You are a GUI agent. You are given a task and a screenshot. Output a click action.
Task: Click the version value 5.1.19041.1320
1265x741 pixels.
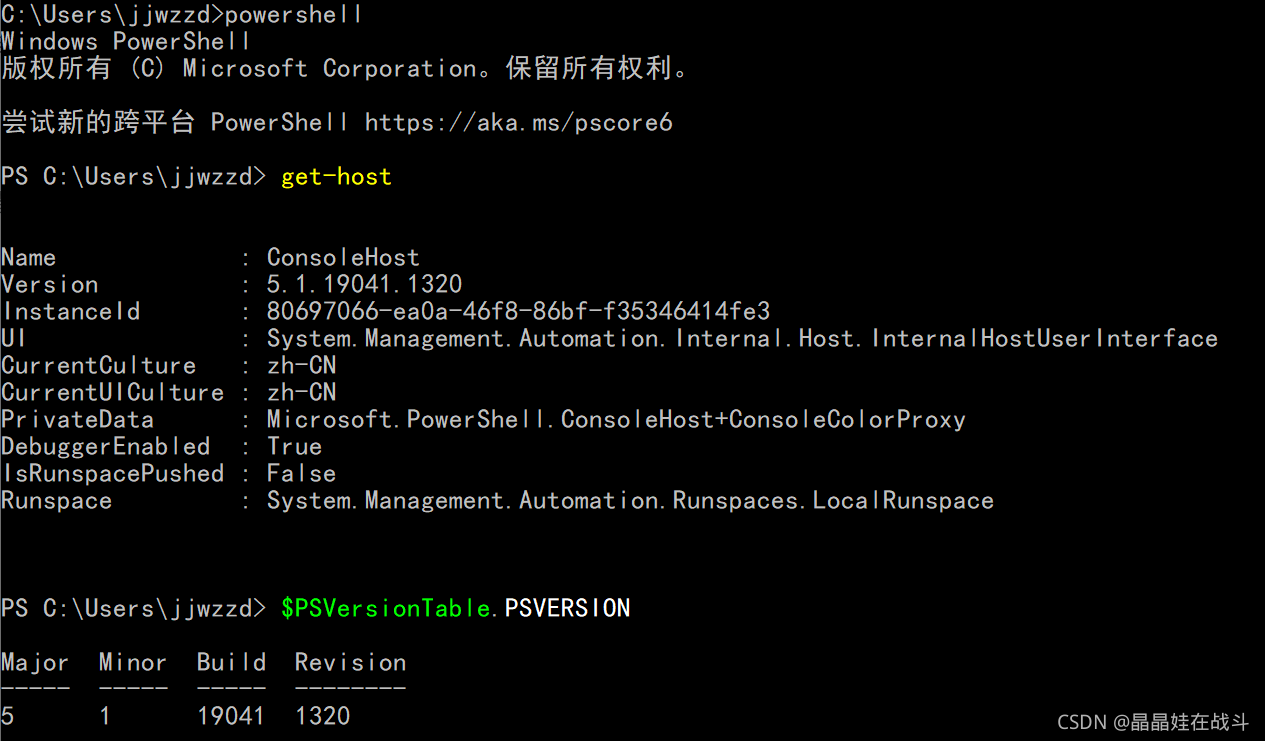click(x=364, y=285)
